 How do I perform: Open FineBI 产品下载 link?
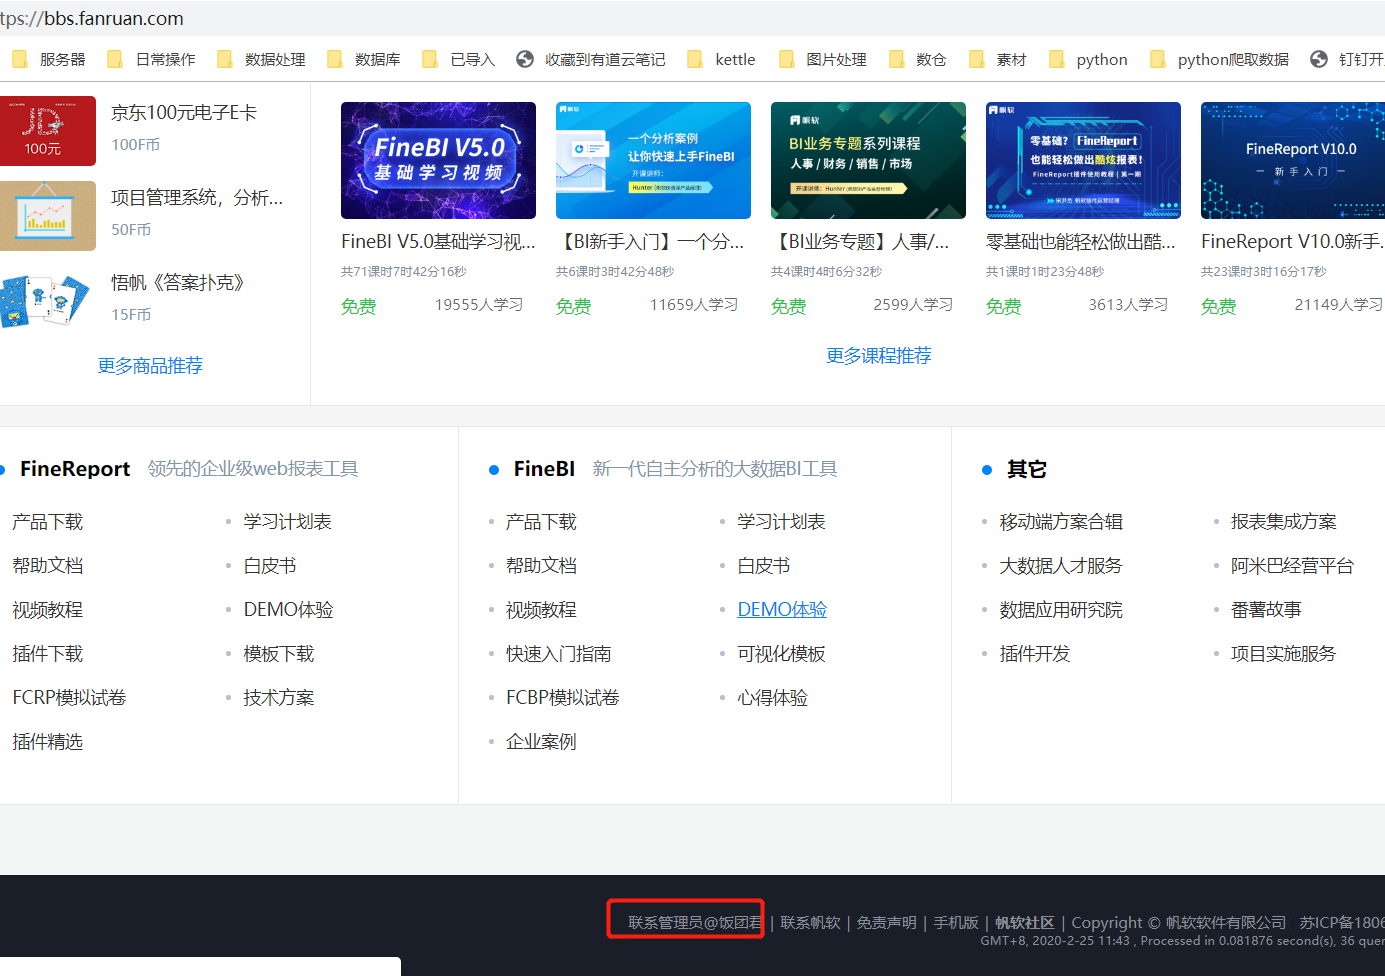[541, 522]
